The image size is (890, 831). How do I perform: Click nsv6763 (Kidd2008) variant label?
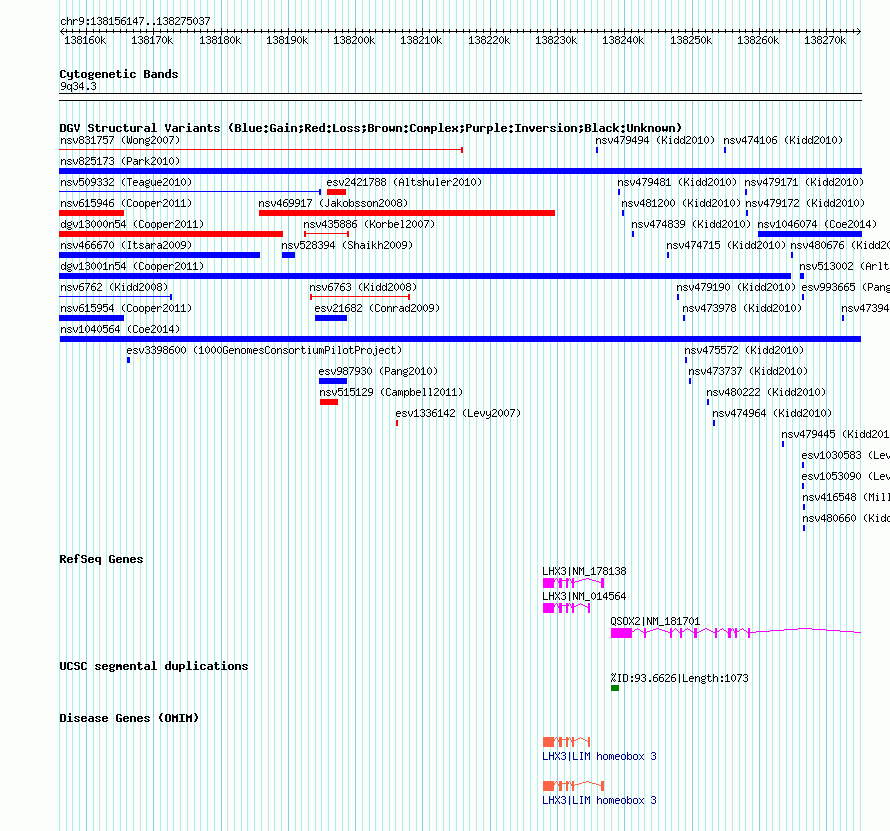coord(363,287)
